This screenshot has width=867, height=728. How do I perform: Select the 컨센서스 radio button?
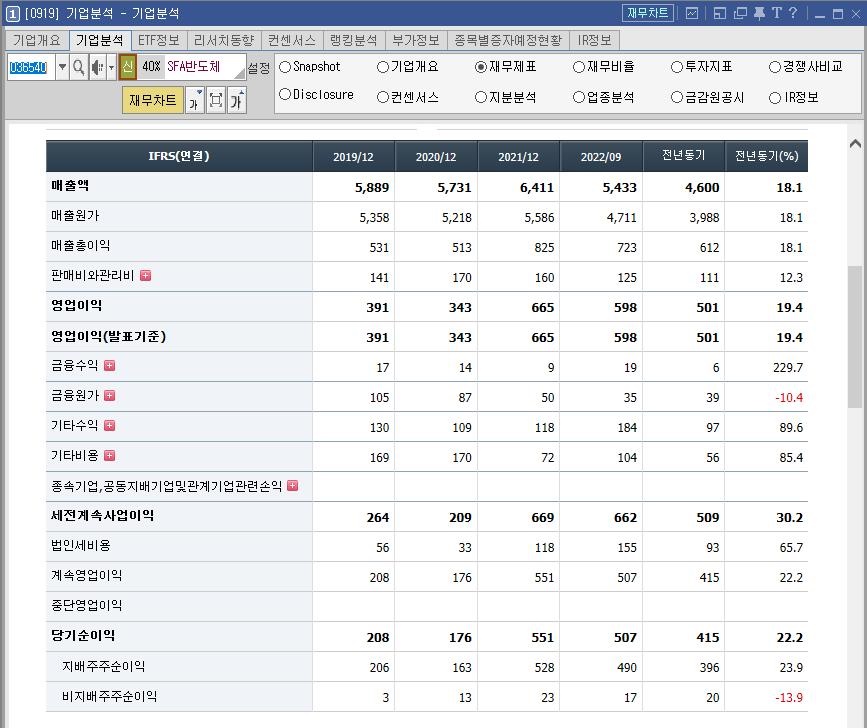[383, 97]
